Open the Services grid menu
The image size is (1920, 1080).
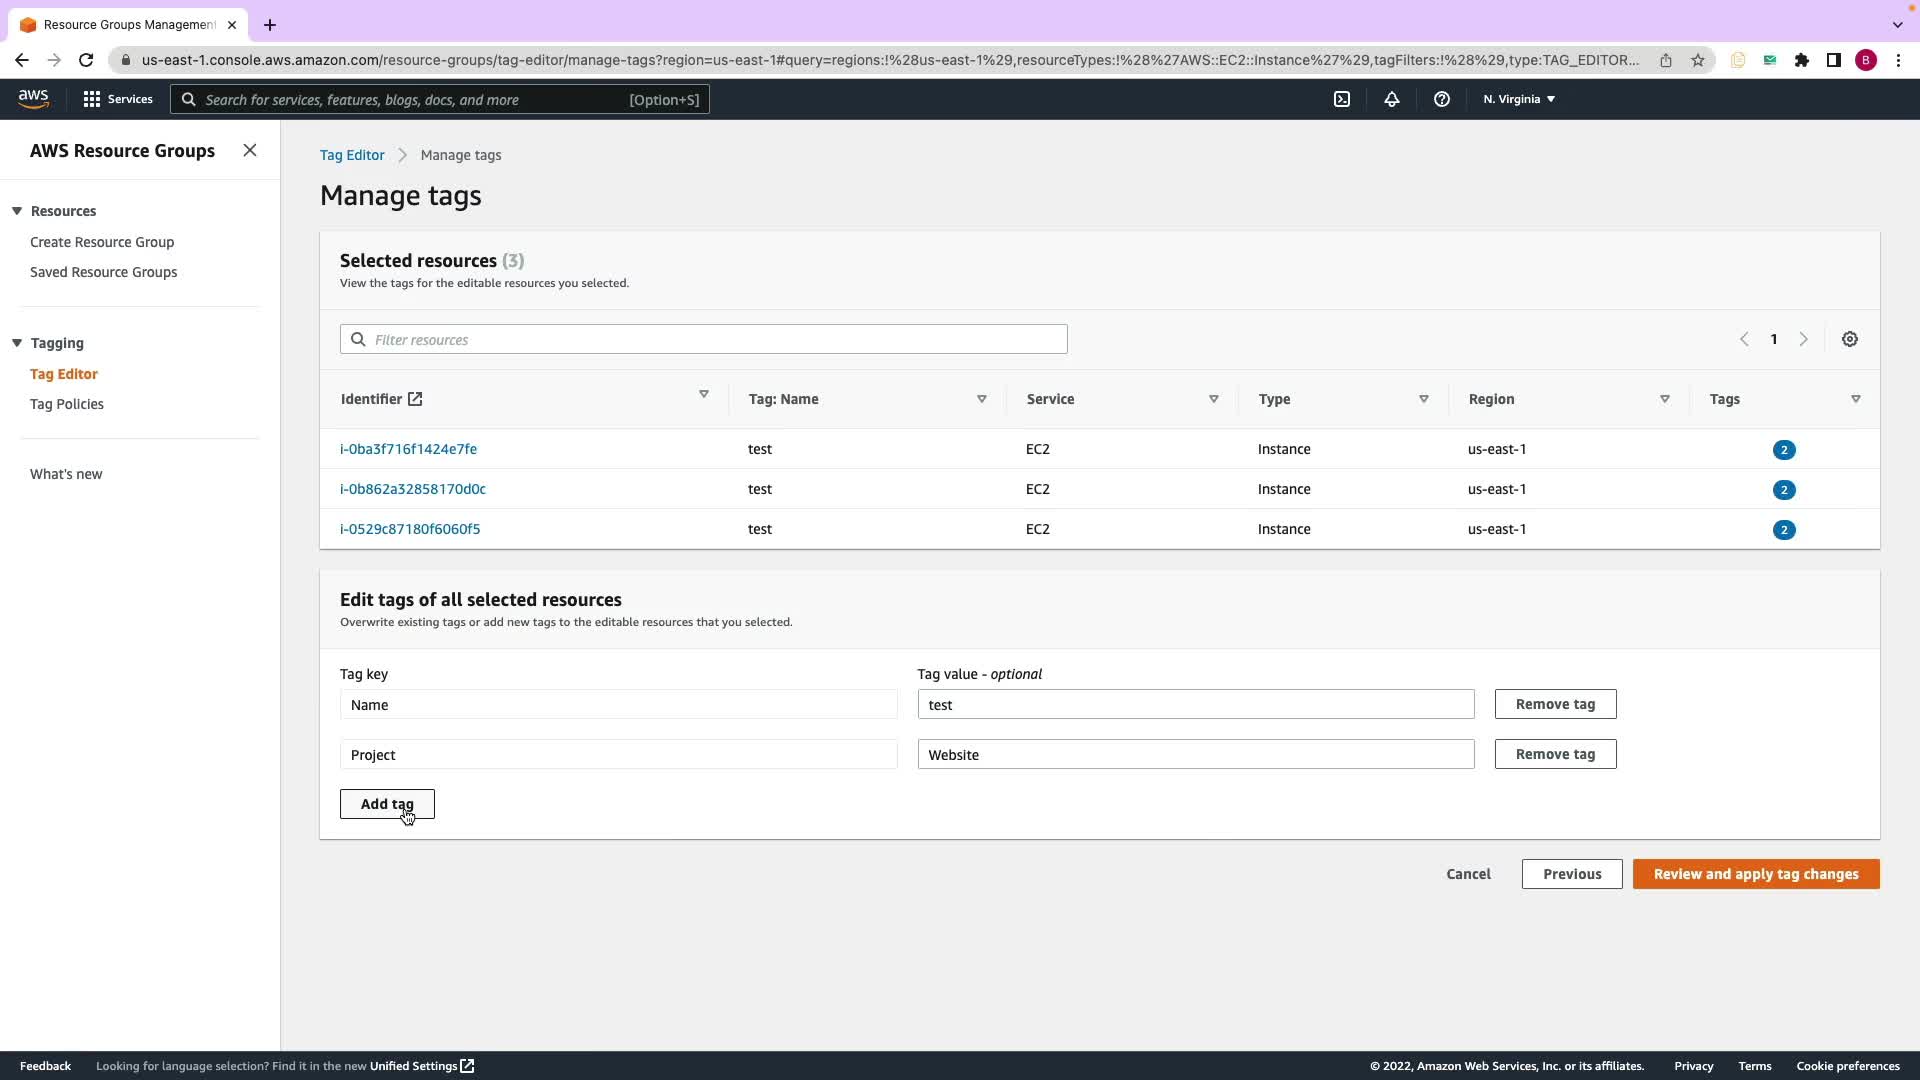118,99
